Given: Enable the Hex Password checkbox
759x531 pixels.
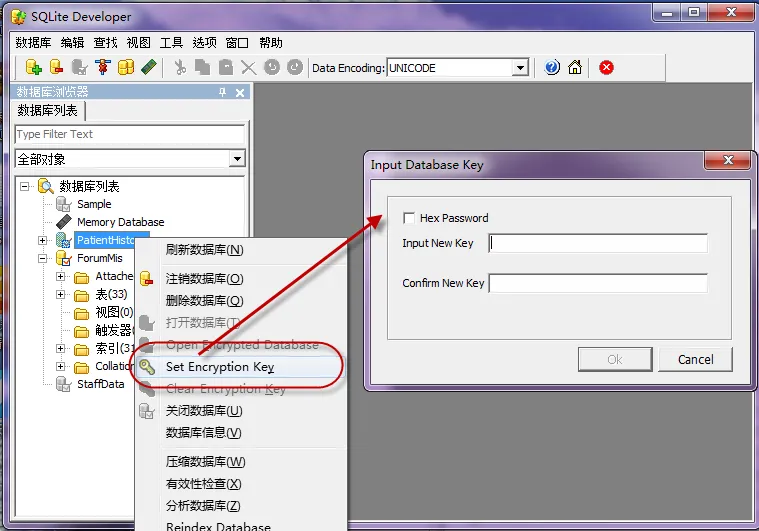Looking at the screenshot, I should click(409, 218).
